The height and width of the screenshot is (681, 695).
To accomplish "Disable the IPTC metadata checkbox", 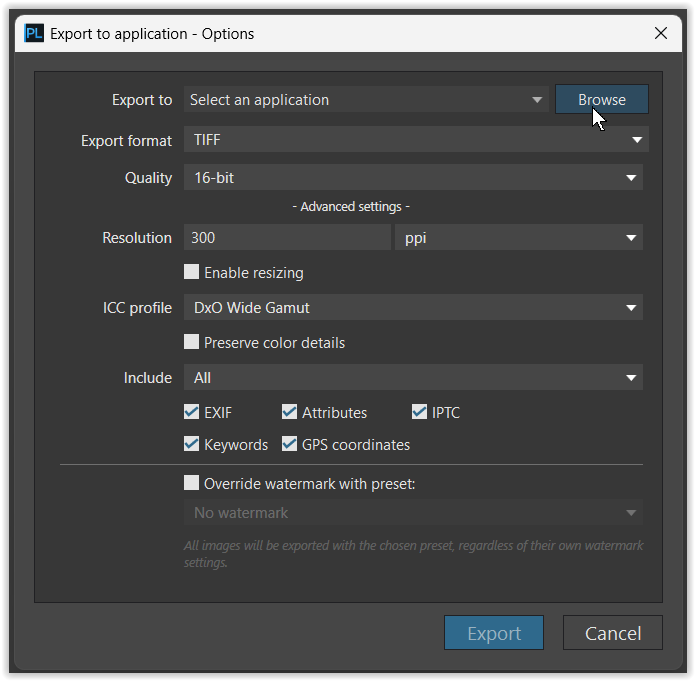I will point(420,412).
